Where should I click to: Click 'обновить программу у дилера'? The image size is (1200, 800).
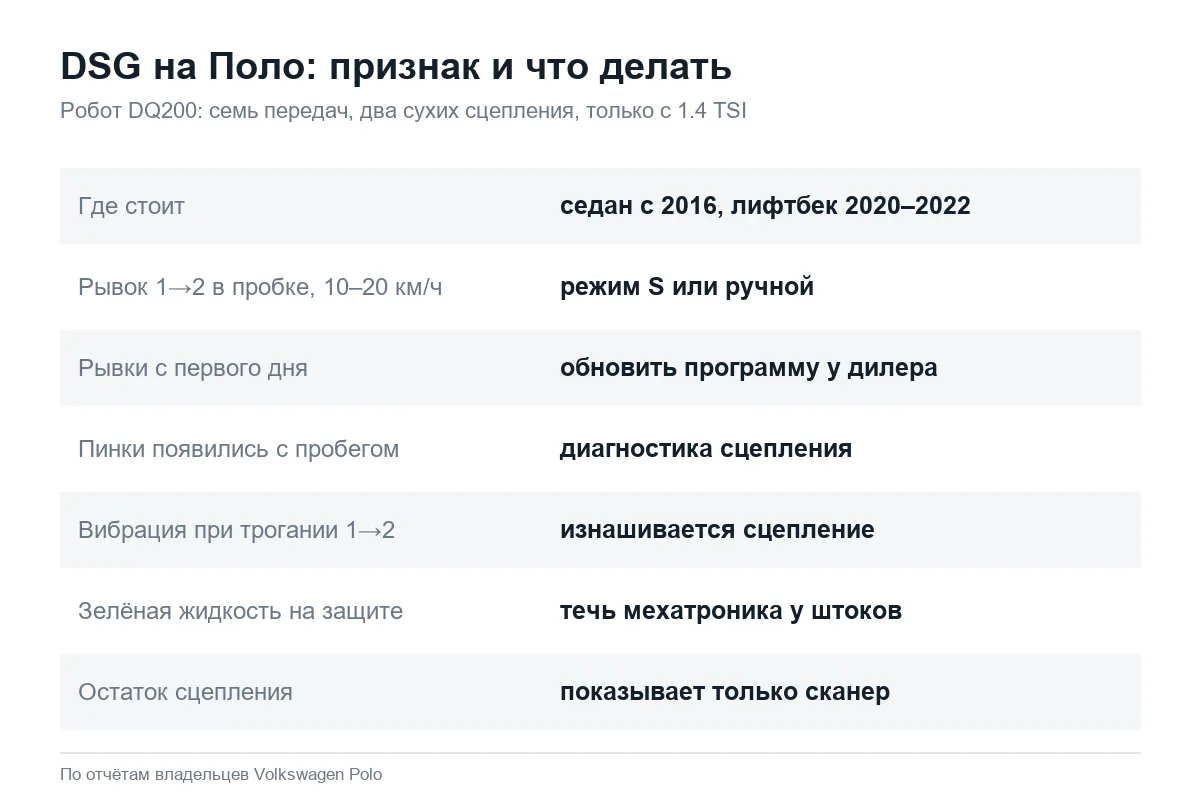[x=749, y=368]
